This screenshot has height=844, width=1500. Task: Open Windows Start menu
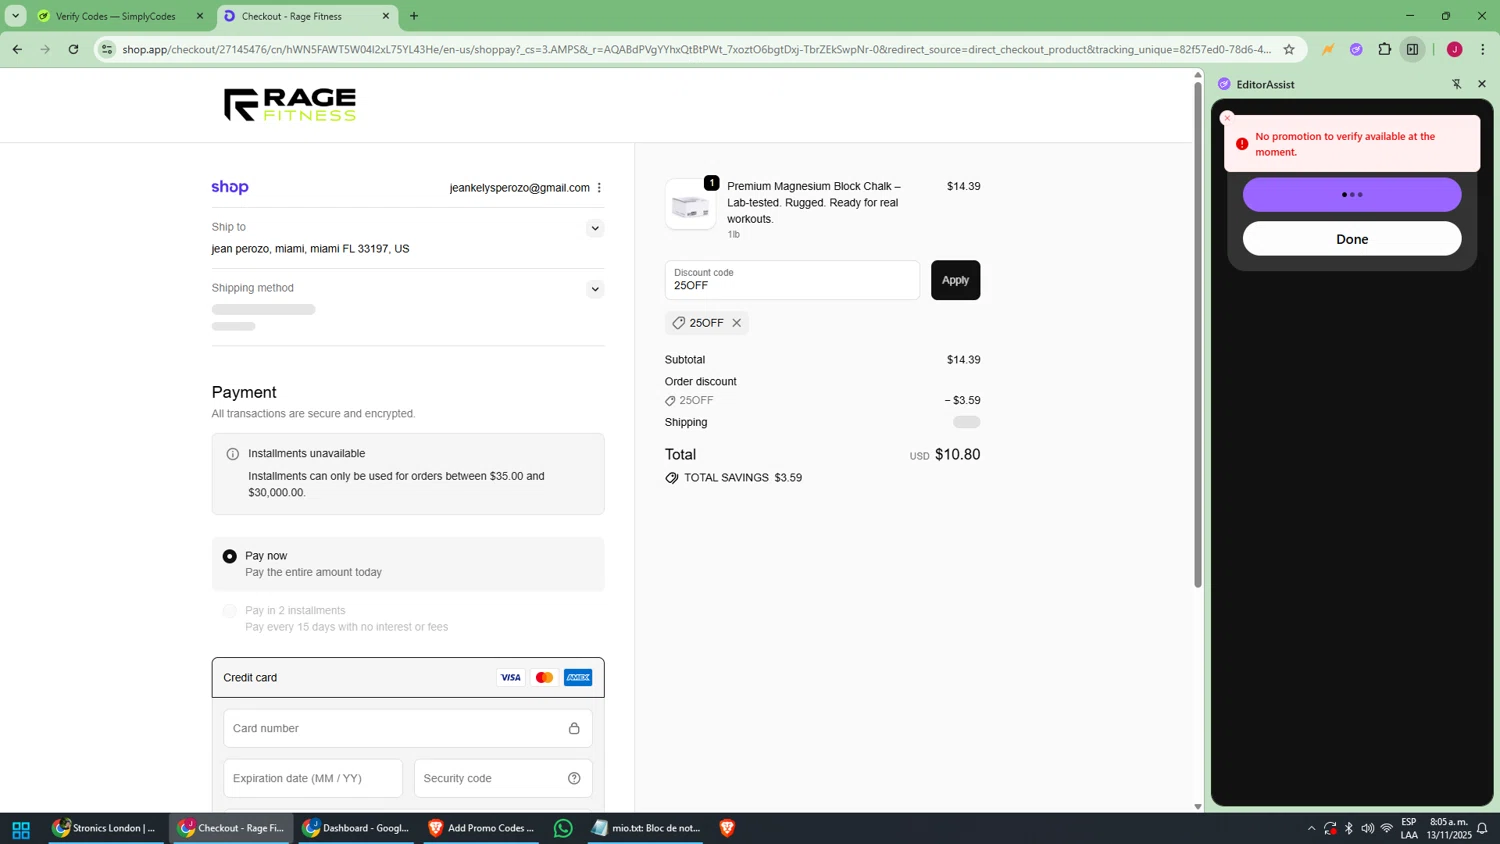(21, 829)
